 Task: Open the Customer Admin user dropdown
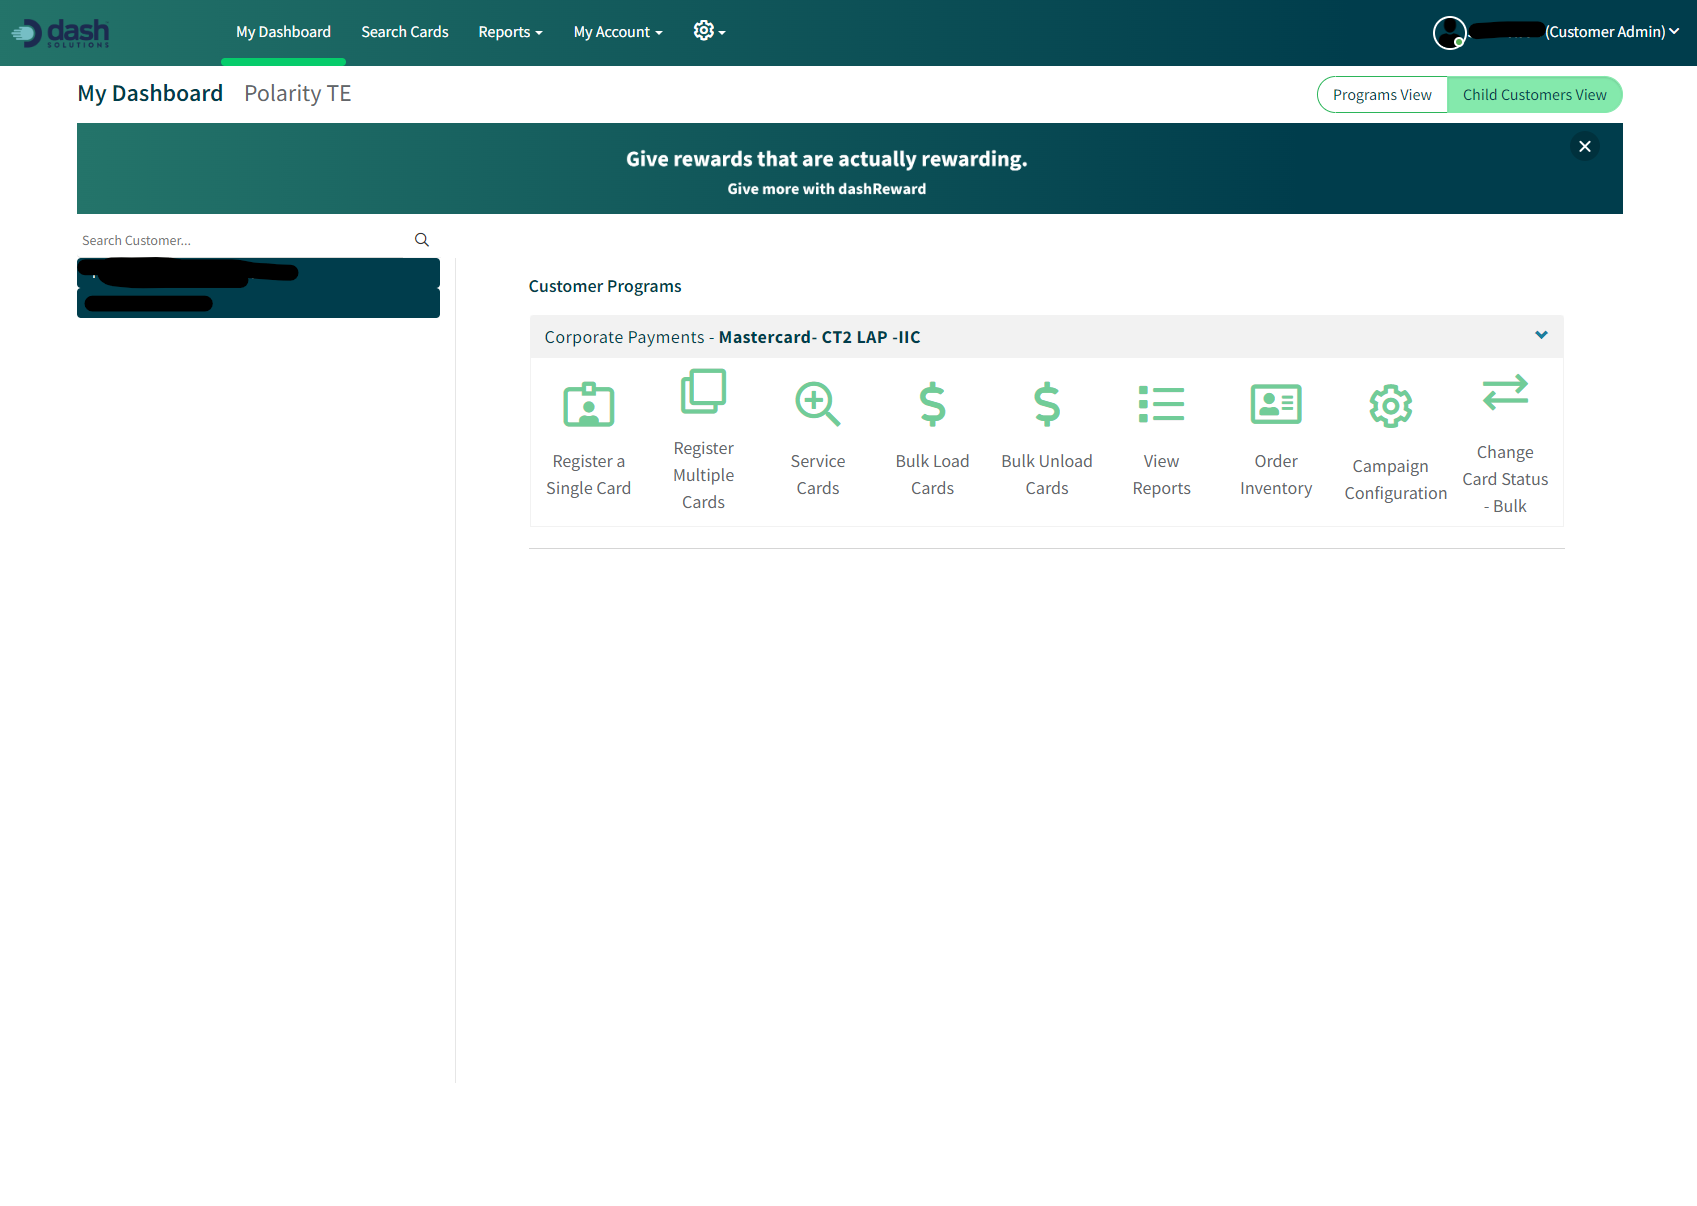[x=1611, y=32]
